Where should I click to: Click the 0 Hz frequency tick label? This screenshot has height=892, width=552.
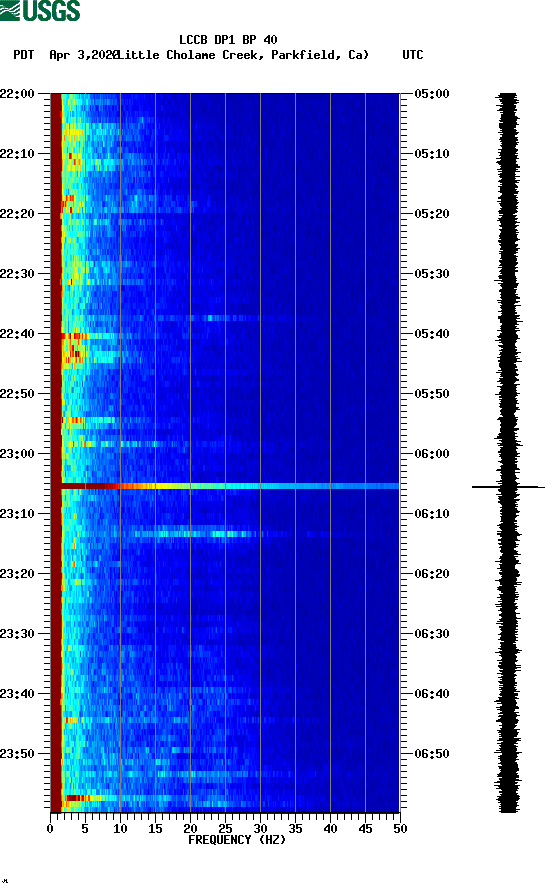tap(50, 829)
